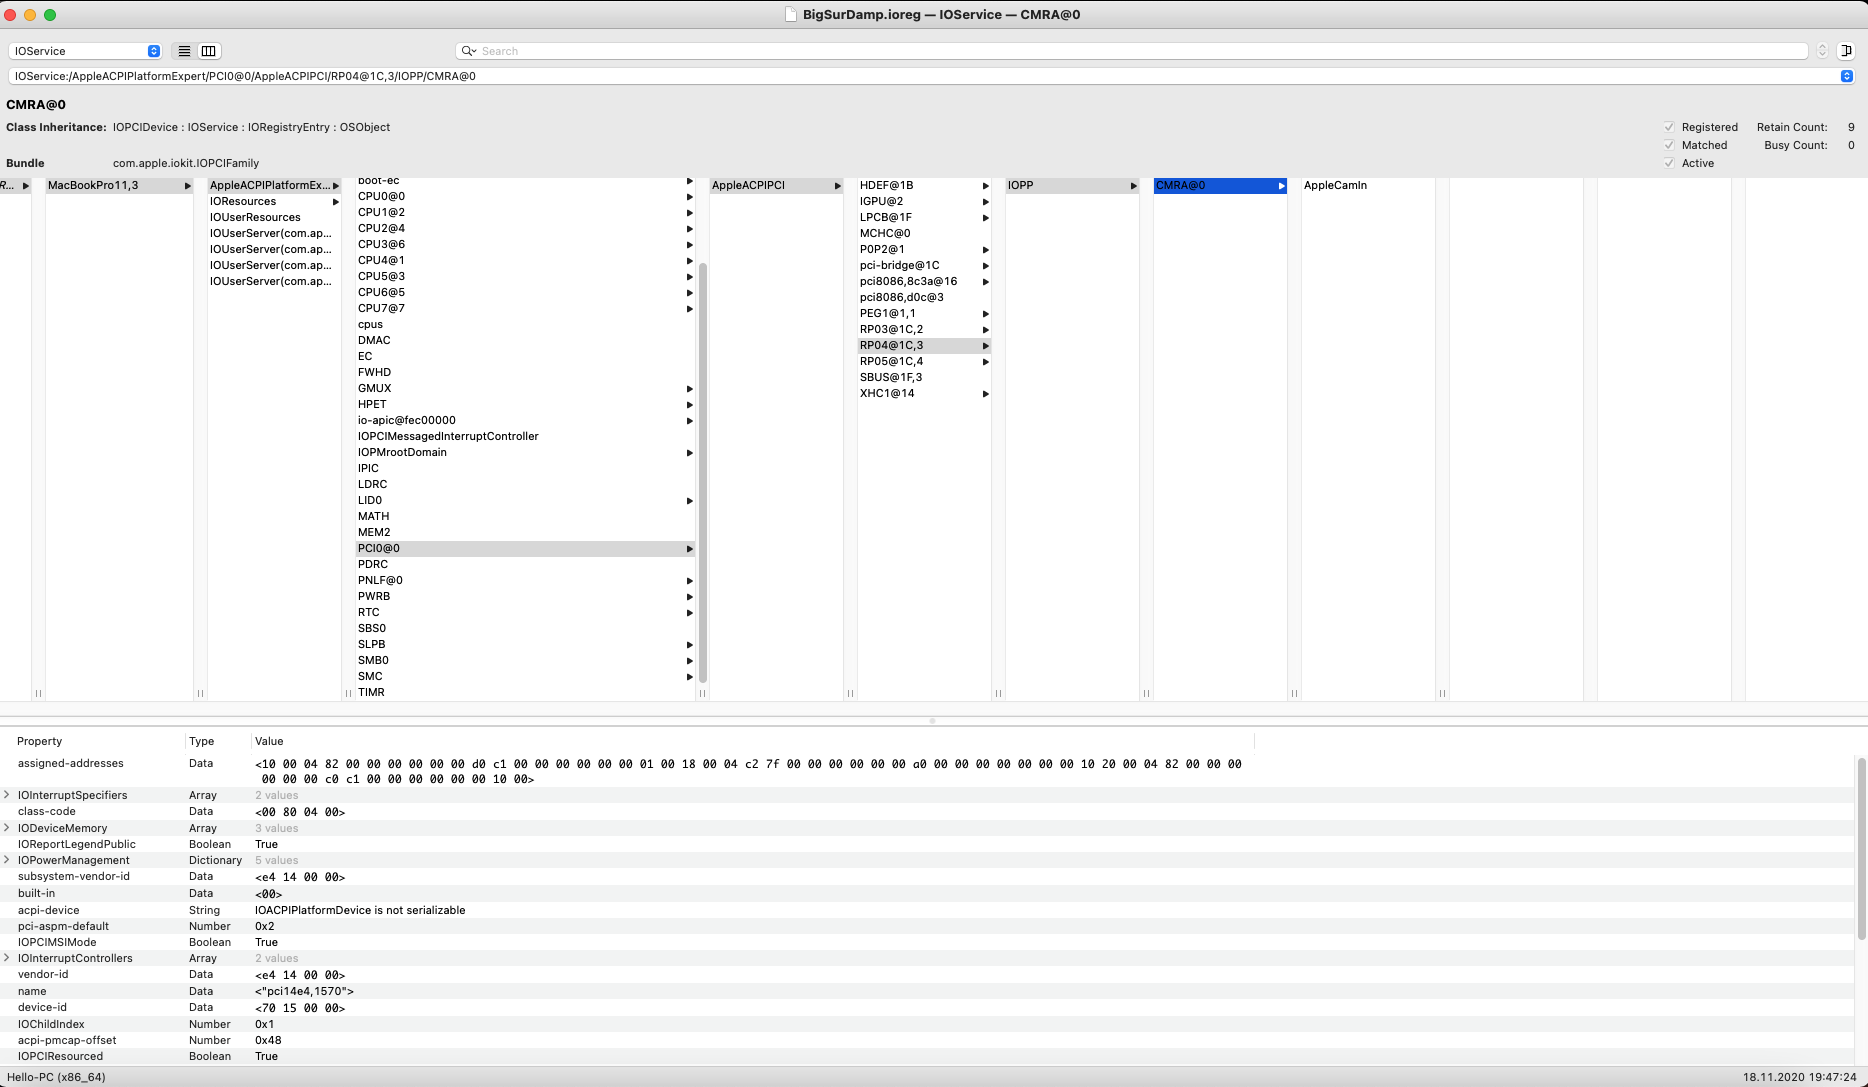Click the PCI0@0 column resize handle
1868x1087 pixels.
click(702, 693)
